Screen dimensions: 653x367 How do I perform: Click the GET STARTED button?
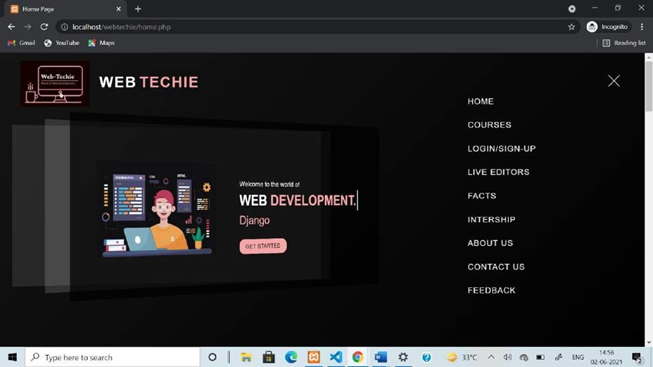(x=263, y=246)
